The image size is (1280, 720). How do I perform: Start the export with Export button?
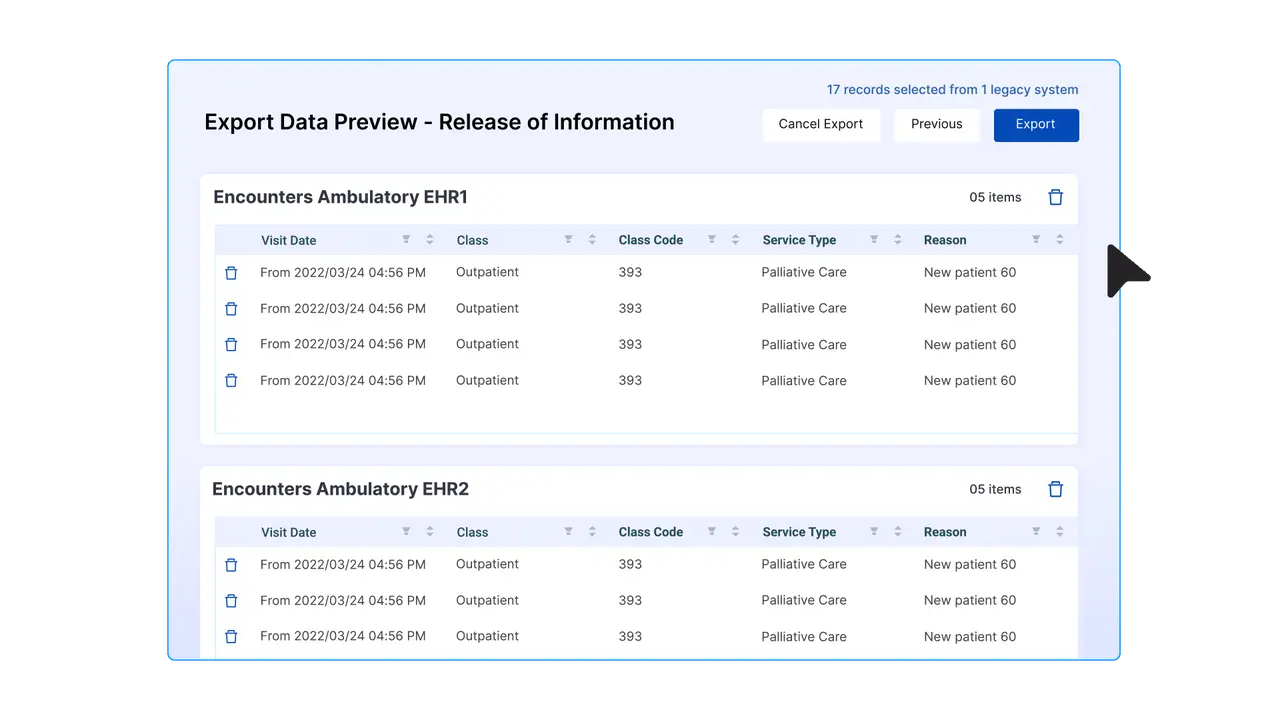(x=1036, y=125)
